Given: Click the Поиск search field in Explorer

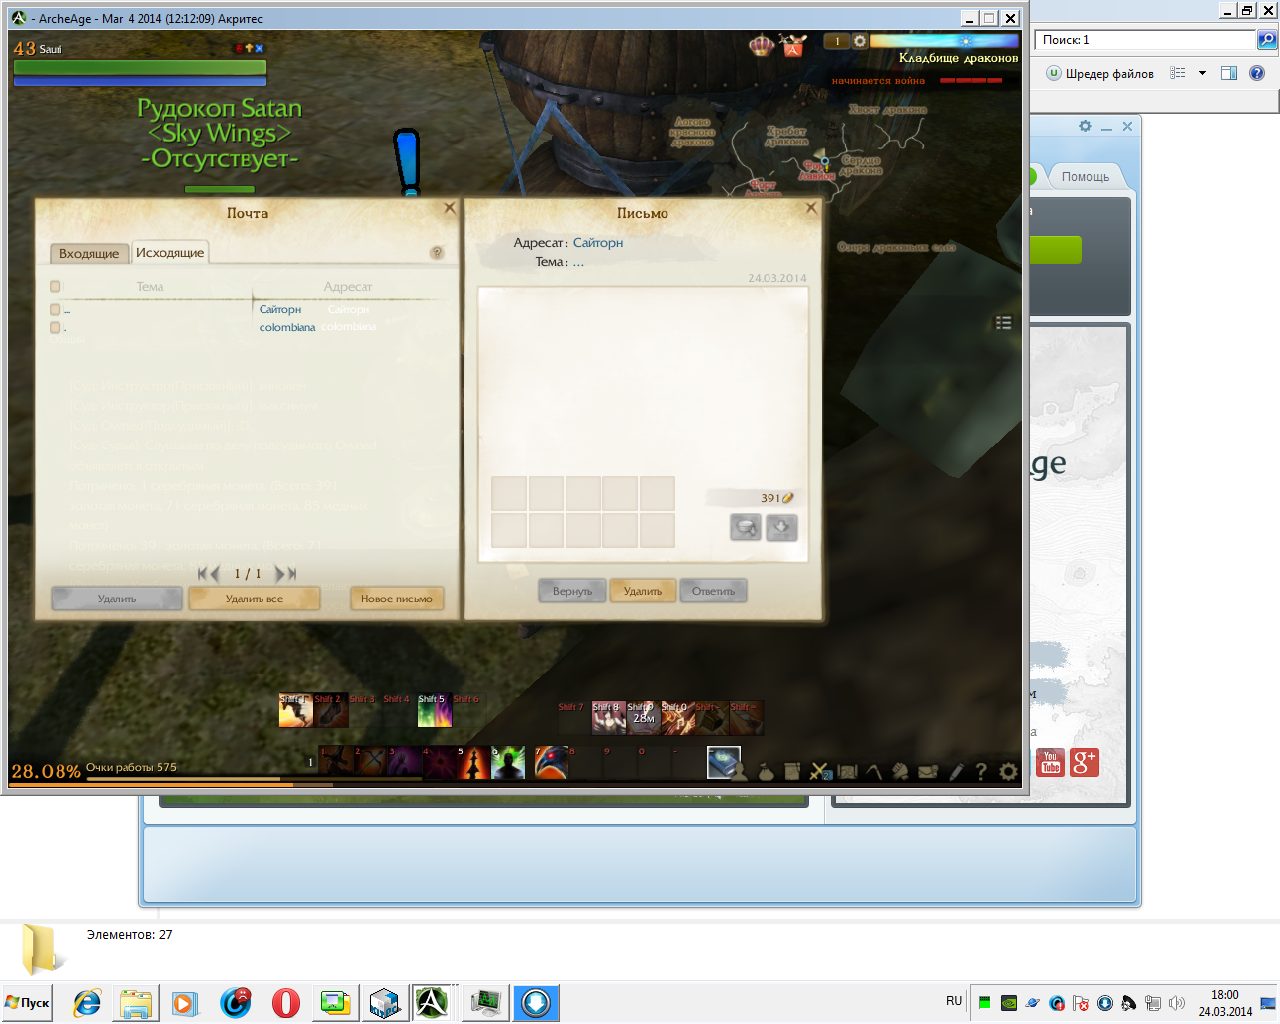Looking at the screenshot, I should point(1145,40).
